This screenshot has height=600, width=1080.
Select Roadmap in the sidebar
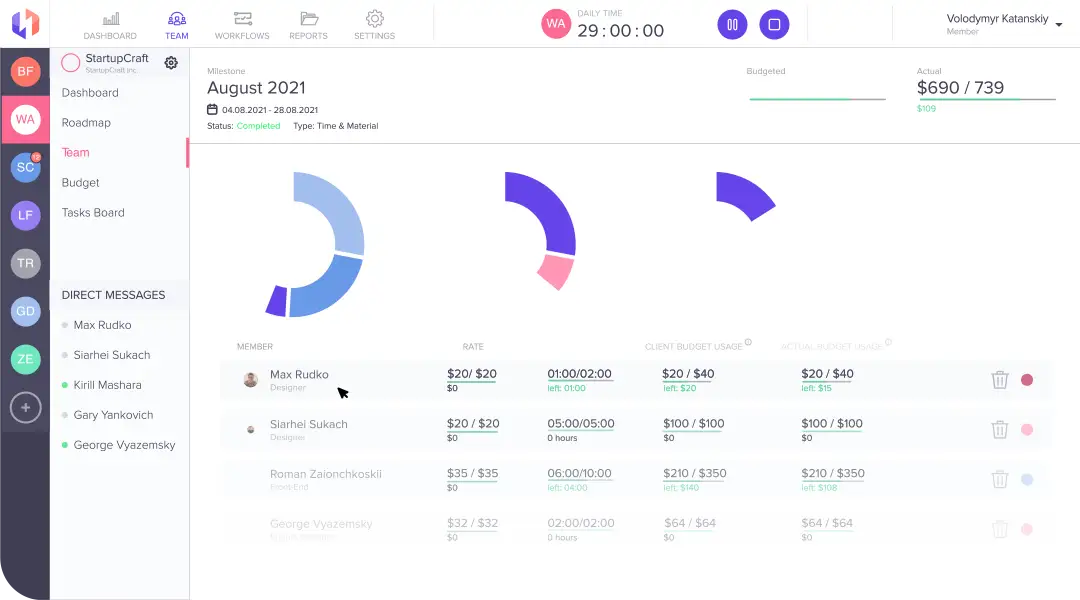point(86,123)
